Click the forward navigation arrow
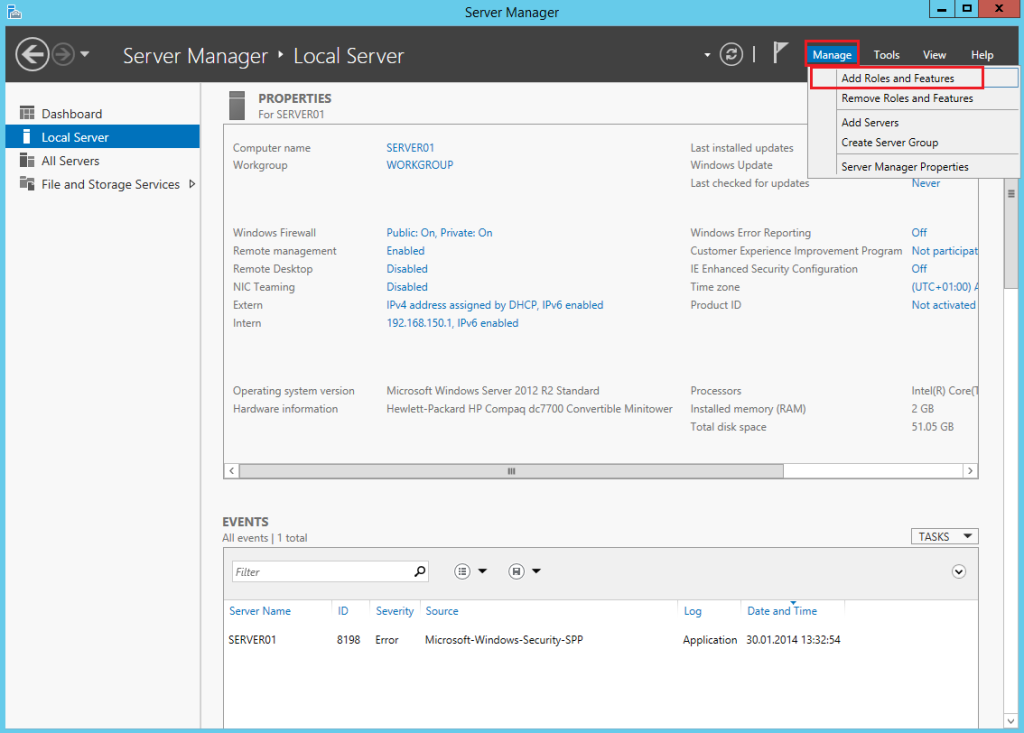Screen dimensions: 1024x733 (x=63, y=54)
